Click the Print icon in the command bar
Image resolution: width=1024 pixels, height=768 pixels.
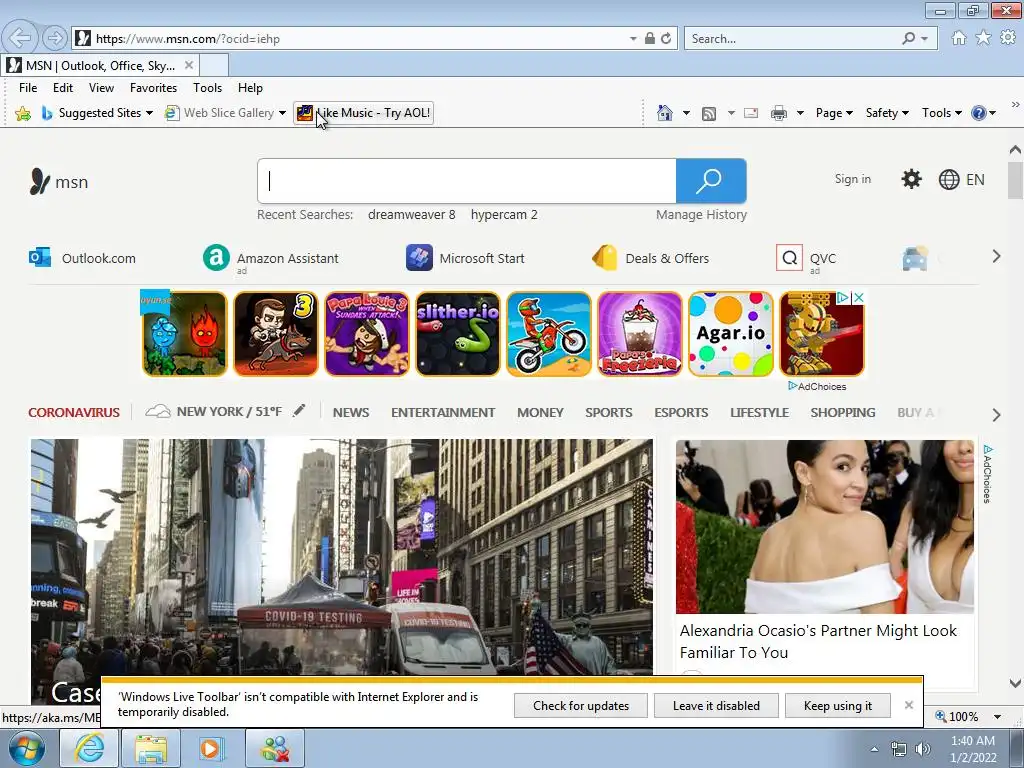pyautogui.click(x=778, y=114)
